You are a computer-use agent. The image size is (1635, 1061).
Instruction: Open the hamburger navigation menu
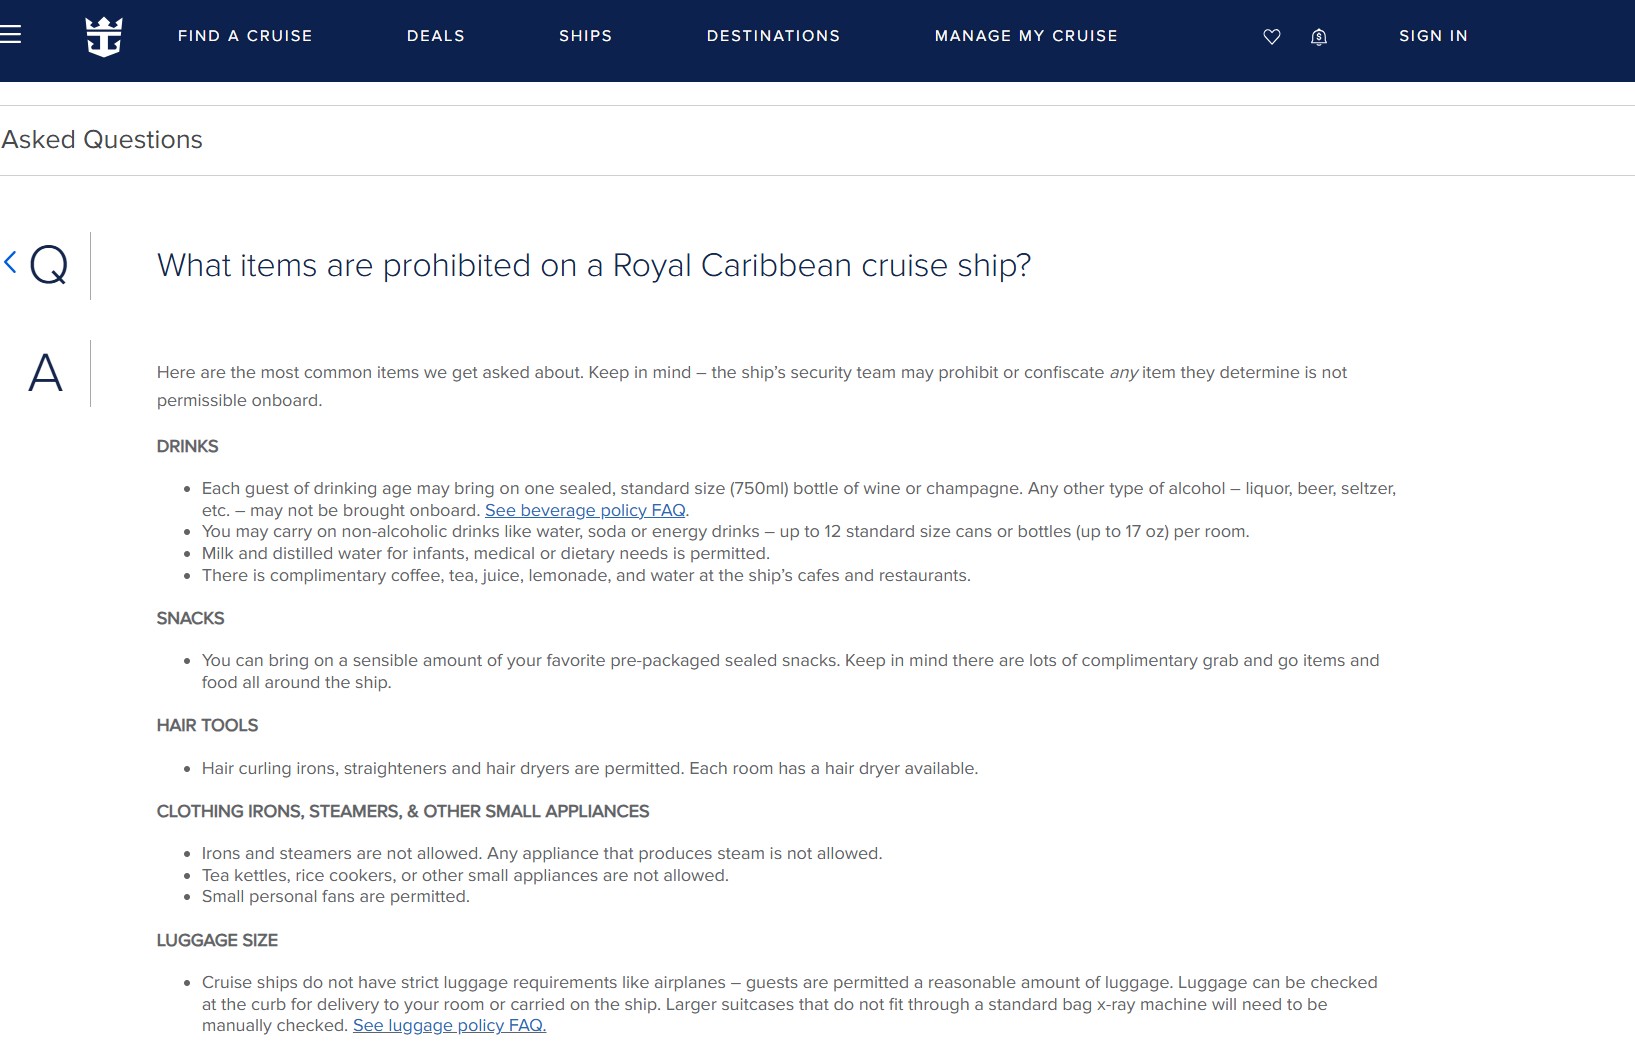[12, 36]
